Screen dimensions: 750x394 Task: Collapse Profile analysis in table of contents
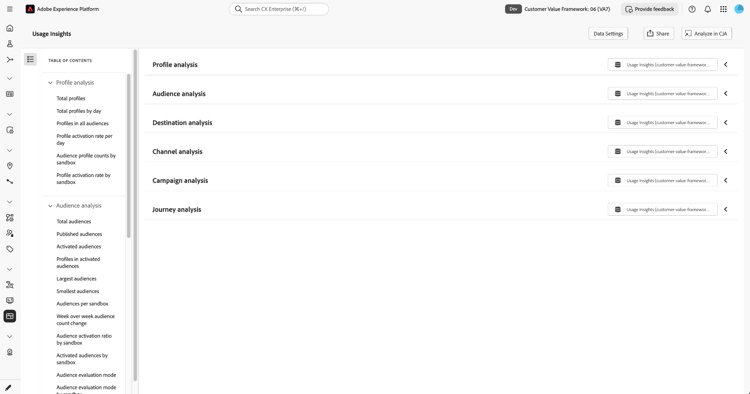coord(50,83)
